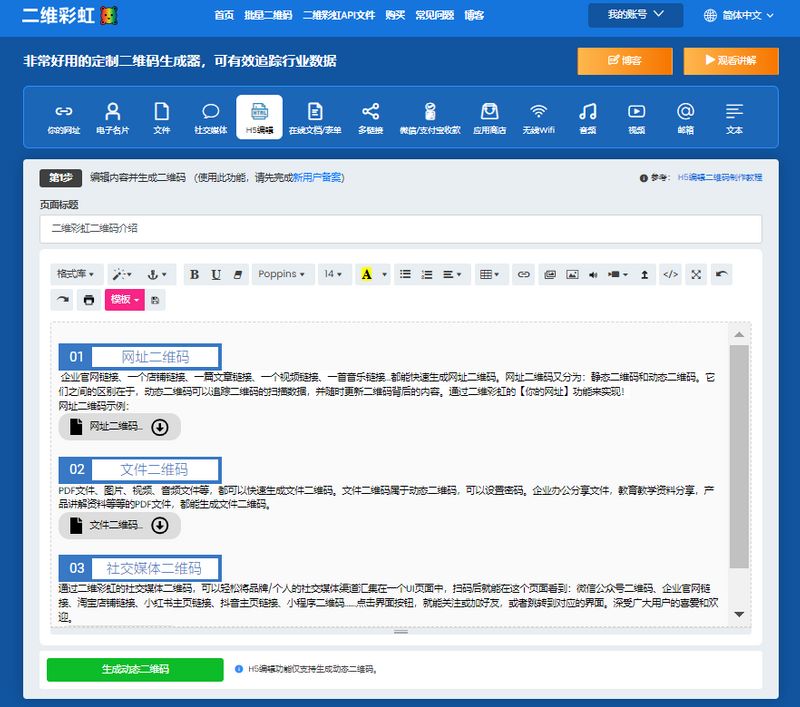Click the image gallery icon in the toolbar

[550, 274]
